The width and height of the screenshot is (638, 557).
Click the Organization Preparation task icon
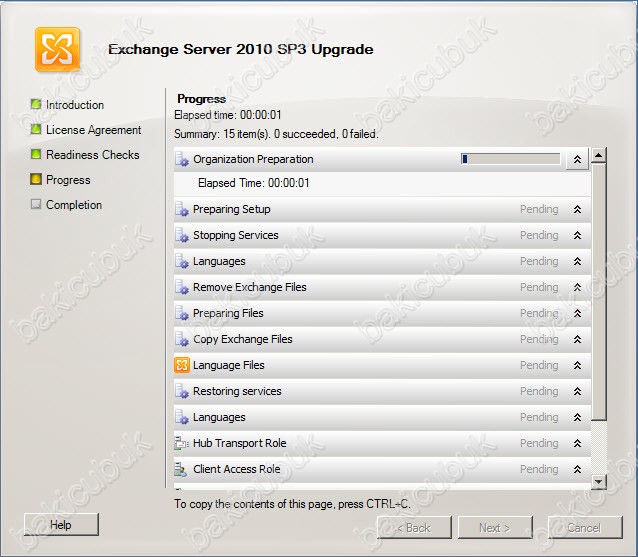(182, 159)
